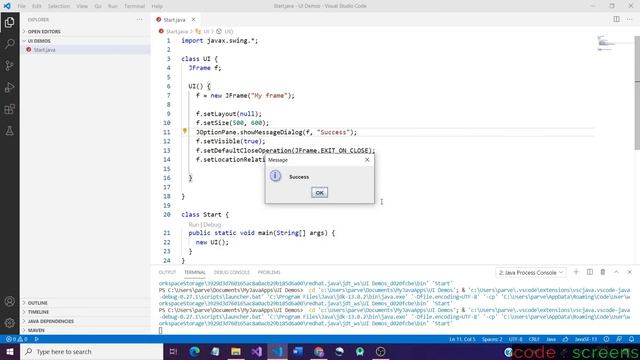640x360 pixels.
Task: Open the Help menu
Action: tap(157, 6)
